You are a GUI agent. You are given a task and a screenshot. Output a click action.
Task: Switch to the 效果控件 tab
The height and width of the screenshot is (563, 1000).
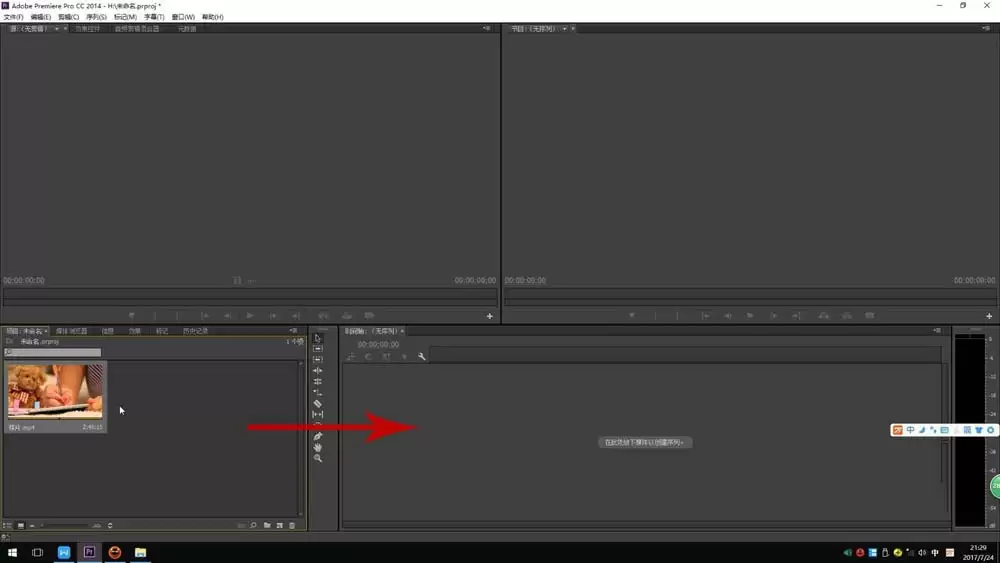tap(87, 29)
